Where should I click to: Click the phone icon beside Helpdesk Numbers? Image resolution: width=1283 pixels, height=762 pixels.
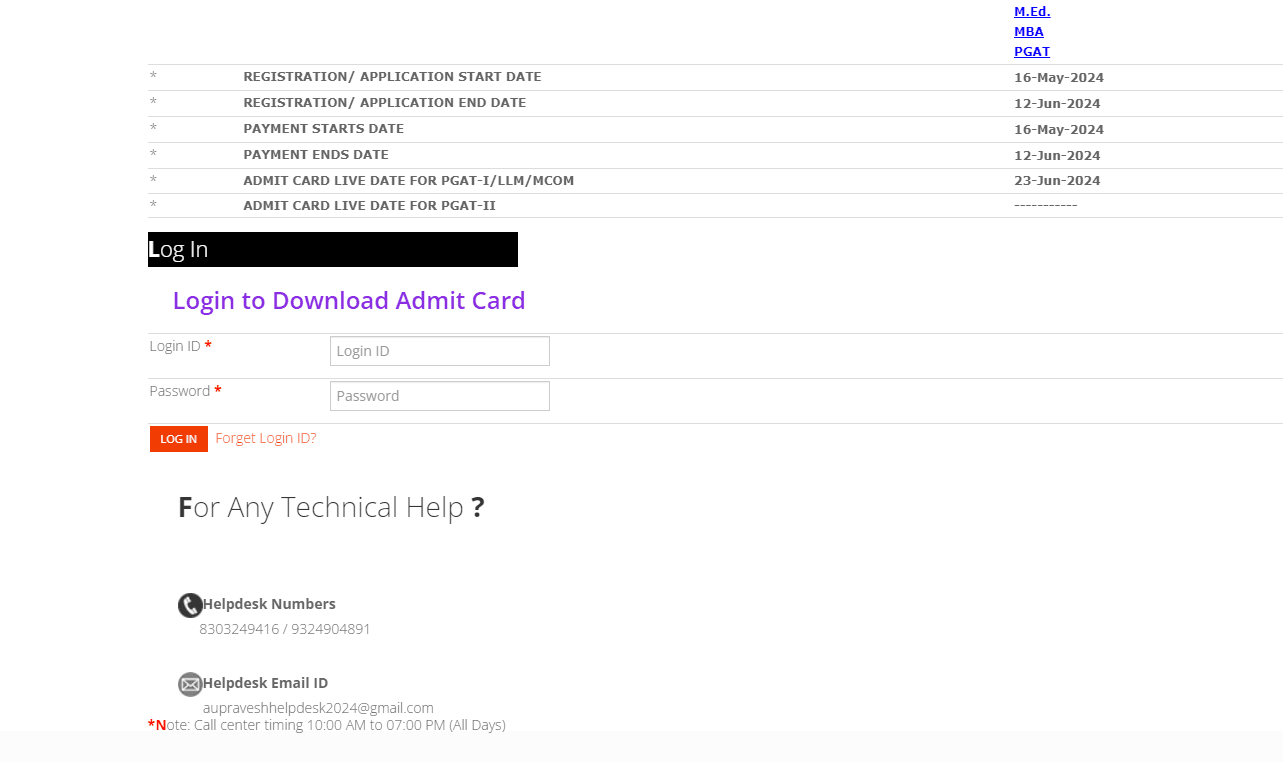tap(190, 605)
